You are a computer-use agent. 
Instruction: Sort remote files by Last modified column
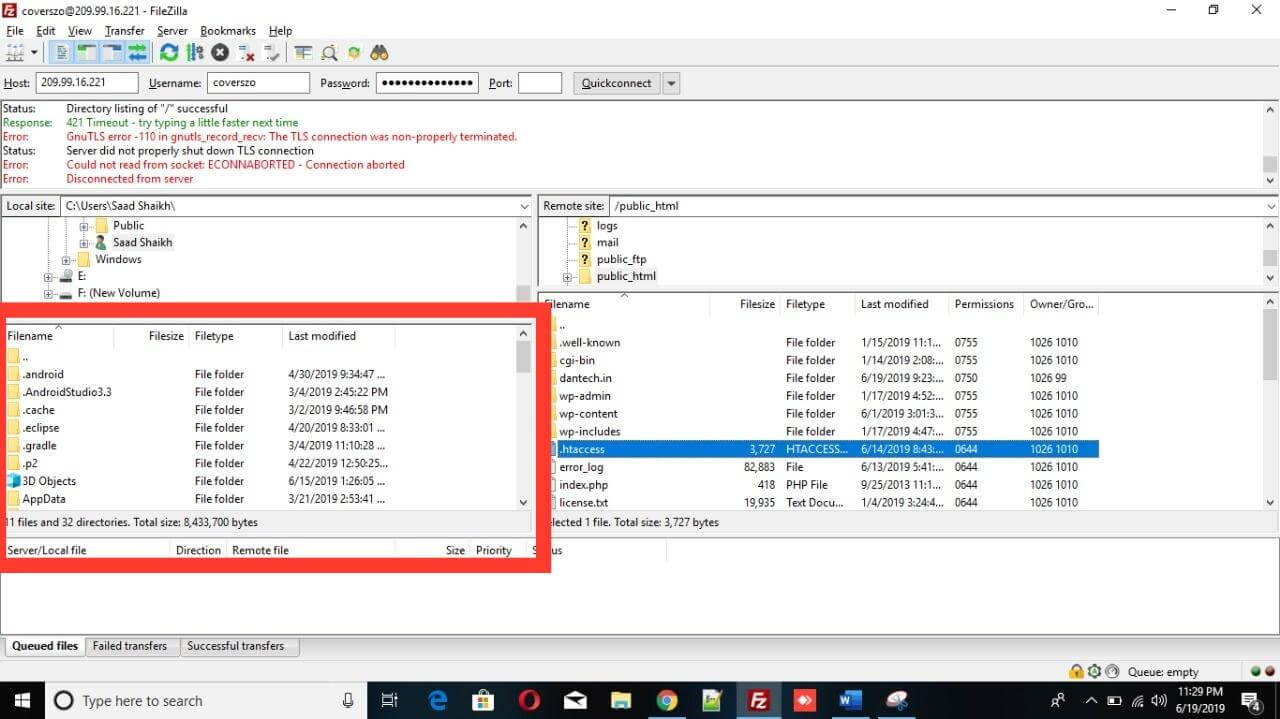point(901,304)
